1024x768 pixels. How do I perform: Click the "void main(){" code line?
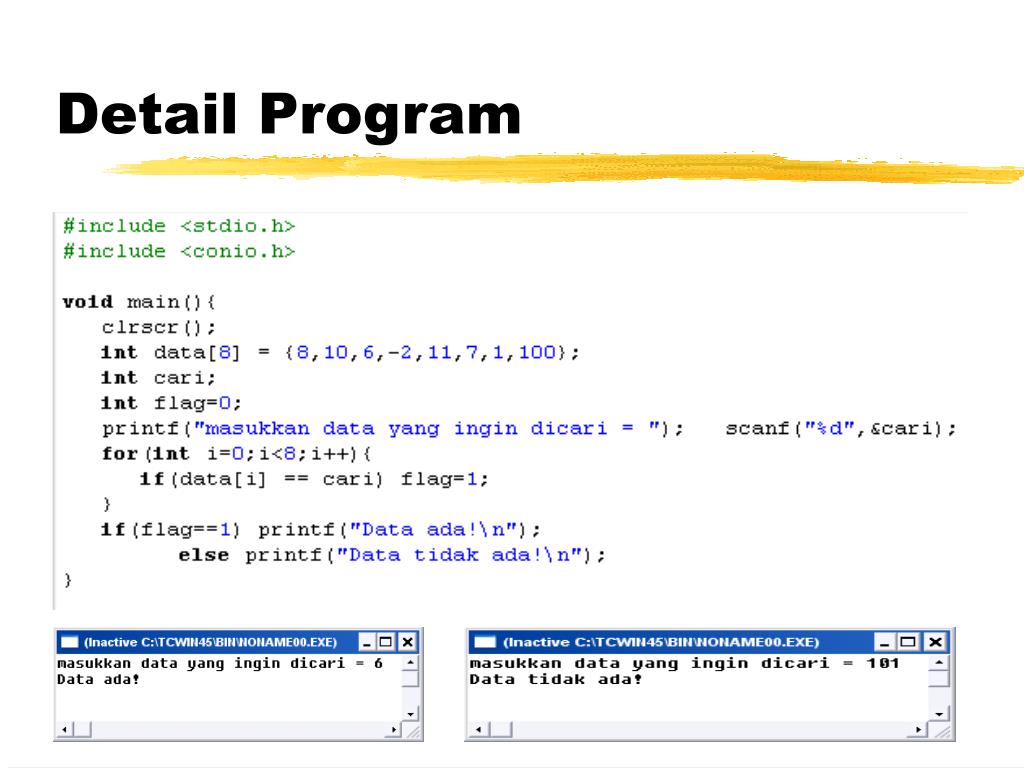[x=138, y=302]
